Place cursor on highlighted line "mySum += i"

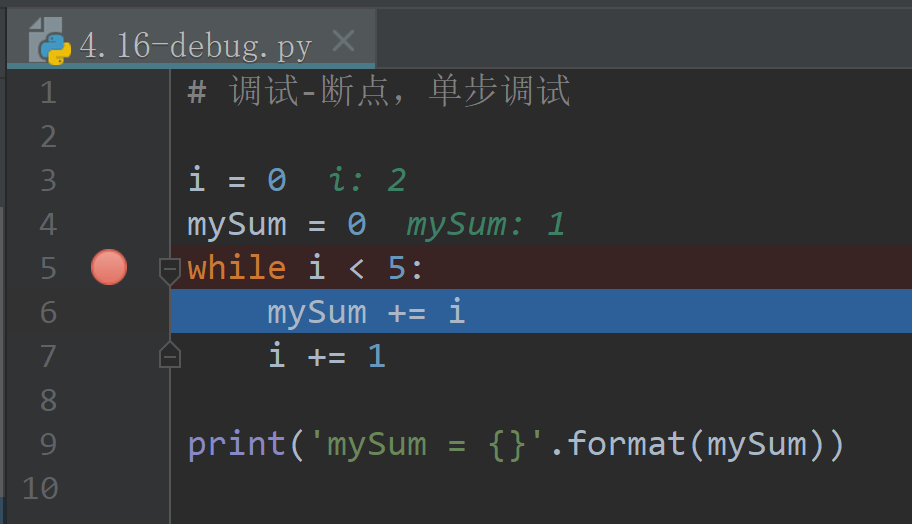click(365, 312)
